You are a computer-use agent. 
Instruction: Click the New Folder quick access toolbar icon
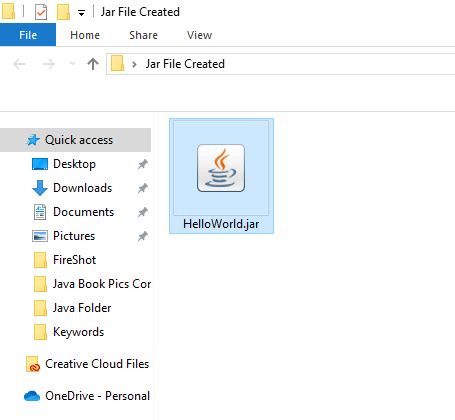tap(63, 12)
